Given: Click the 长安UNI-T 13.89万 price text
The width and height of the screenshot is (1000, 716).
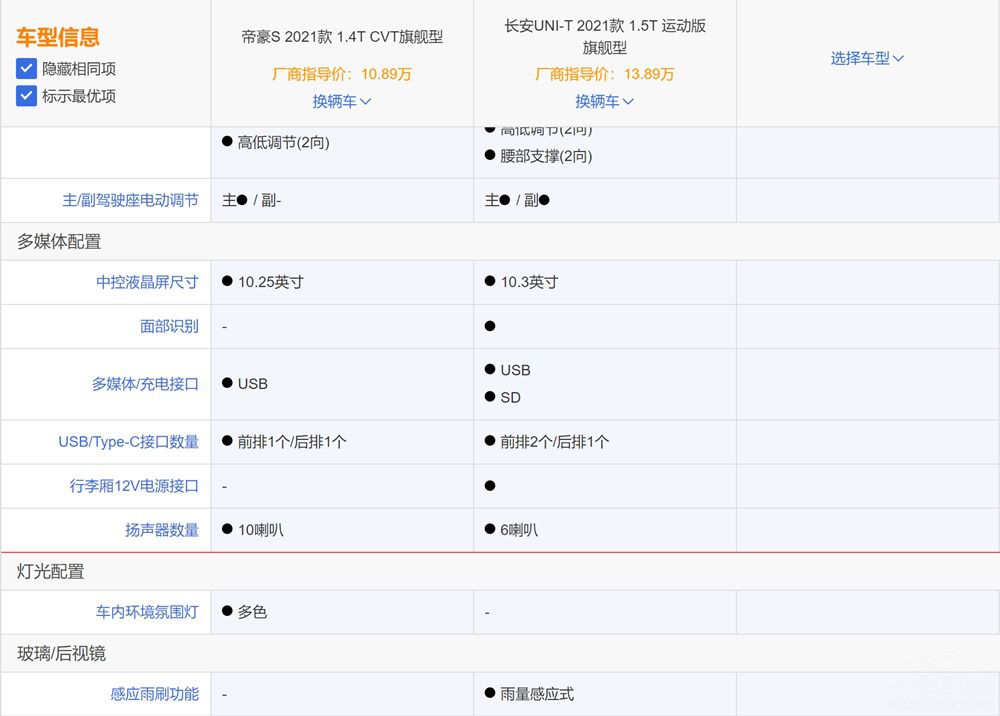Looking at the screenshot, I should tap(604, 73).
